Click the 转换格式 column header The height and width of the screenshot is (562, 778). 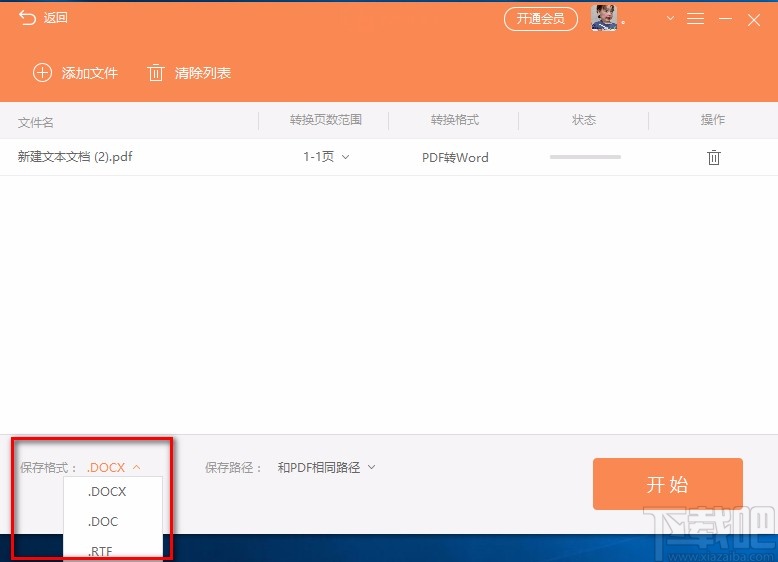tap(454, 120)
